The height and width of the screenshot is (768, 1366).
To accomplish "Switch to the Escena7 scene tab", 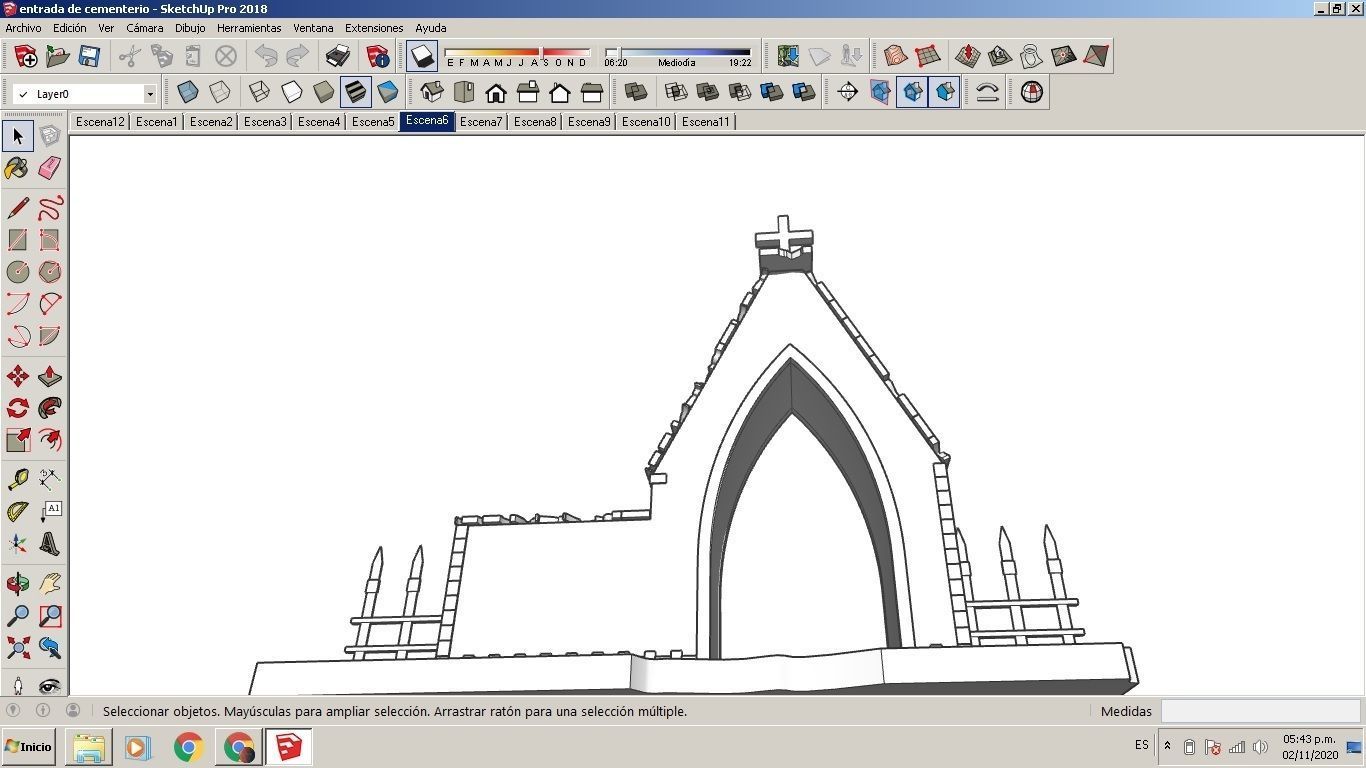I will pyautogui.click(x=481, y=122).
